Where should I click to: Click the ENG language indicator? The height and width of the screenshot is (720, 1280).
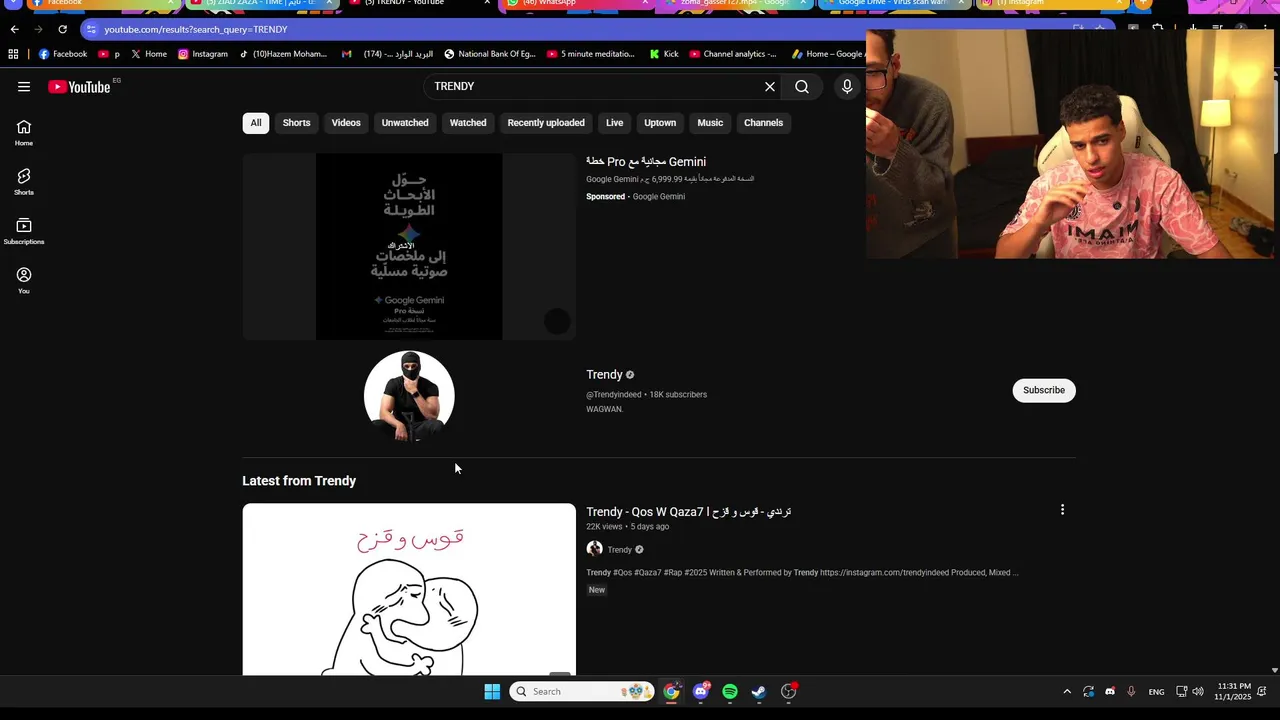1156,692
